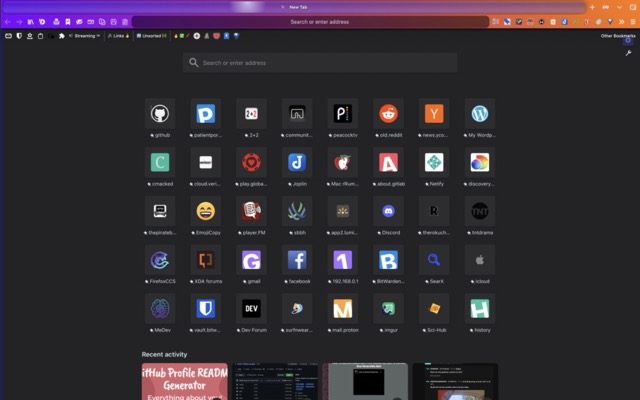Go back with the back arrow
640x400 pixels.
click(x=7, y=22)
